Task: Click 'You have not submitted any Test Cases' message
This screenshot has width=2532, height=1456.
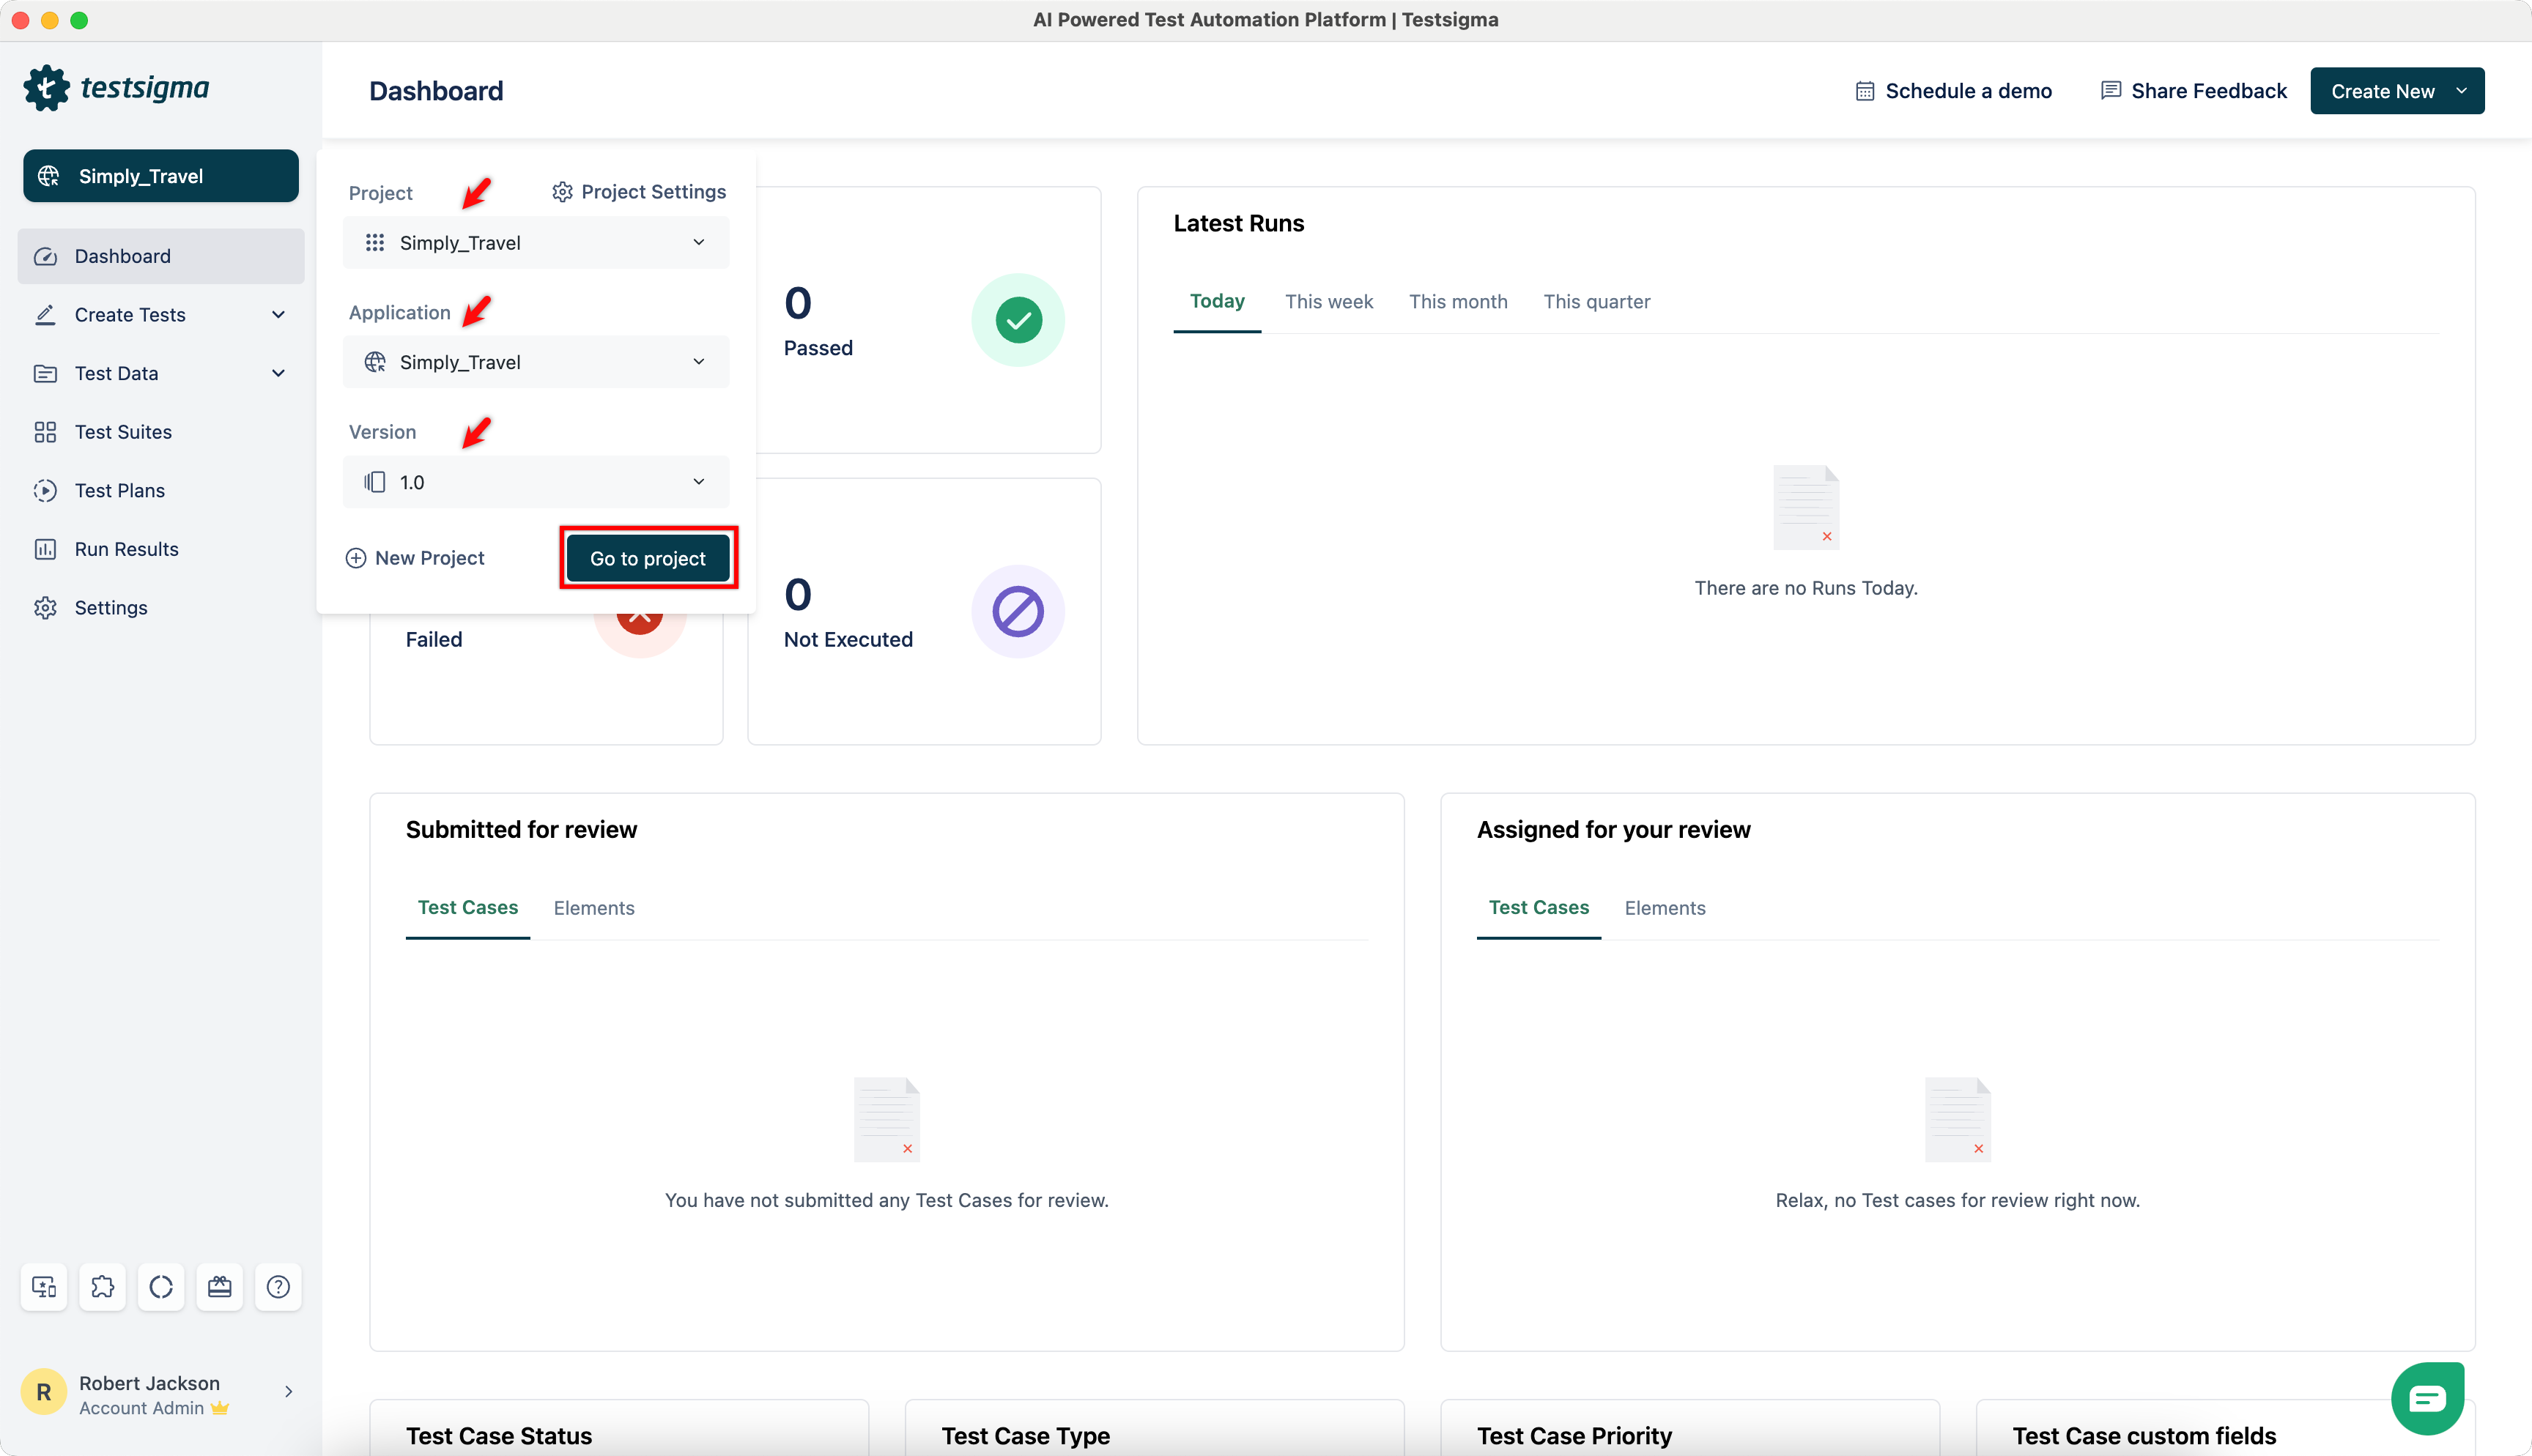Action: pyautogui.click(x=887, y=1200)
